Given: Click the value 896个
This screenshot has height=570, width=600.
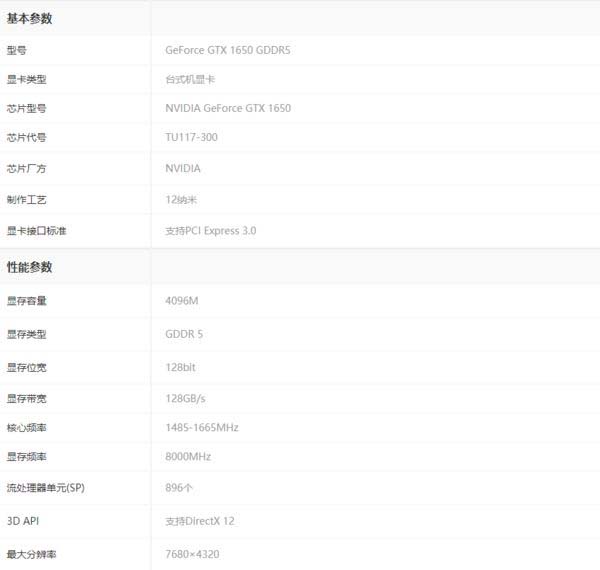Looking at the screenshot, I should pyautogui.click(x=179, y=488).
